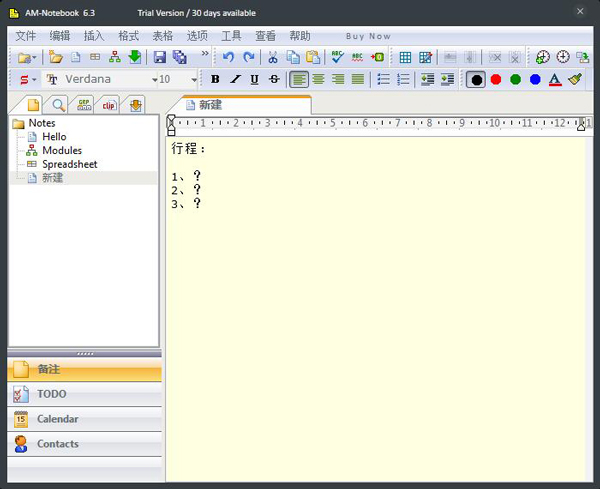Paste from clipboard
Screen dimensions: 600x489
[x=313, y=57]
